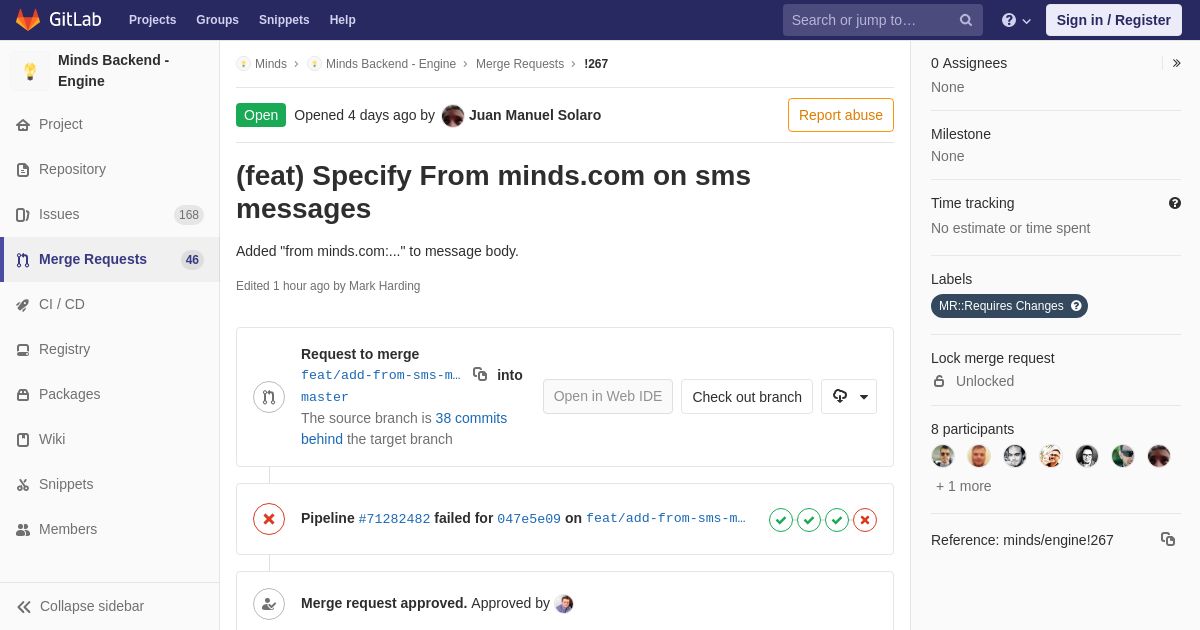Show the + 1 more participants
The width and height of the screenshot is (1200, 630).
[x=964, y=486]
